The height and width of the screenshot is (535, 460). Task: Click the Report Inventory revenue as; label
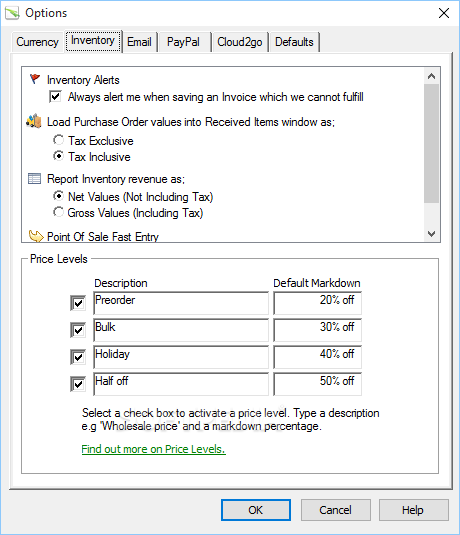(x=116, y=179)
